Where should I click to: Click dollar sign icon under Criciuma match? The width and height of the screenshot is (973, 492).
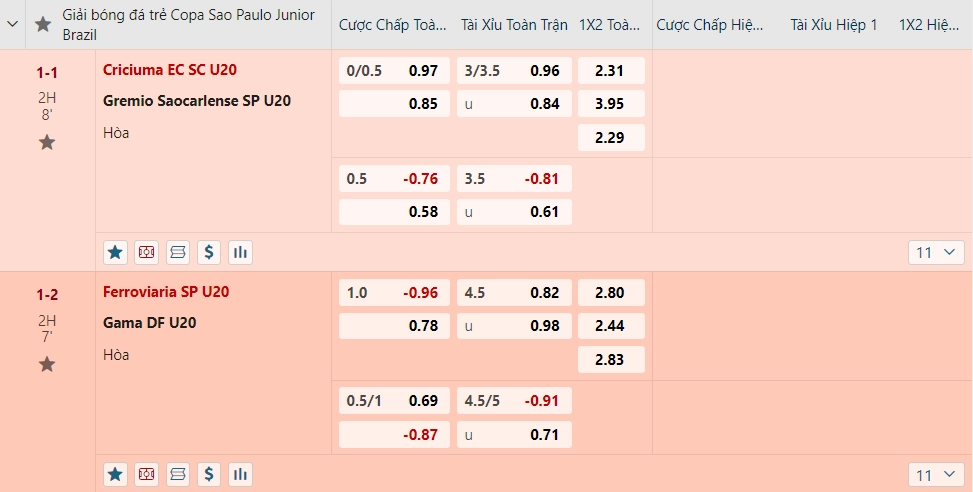(x=209, y=253)
